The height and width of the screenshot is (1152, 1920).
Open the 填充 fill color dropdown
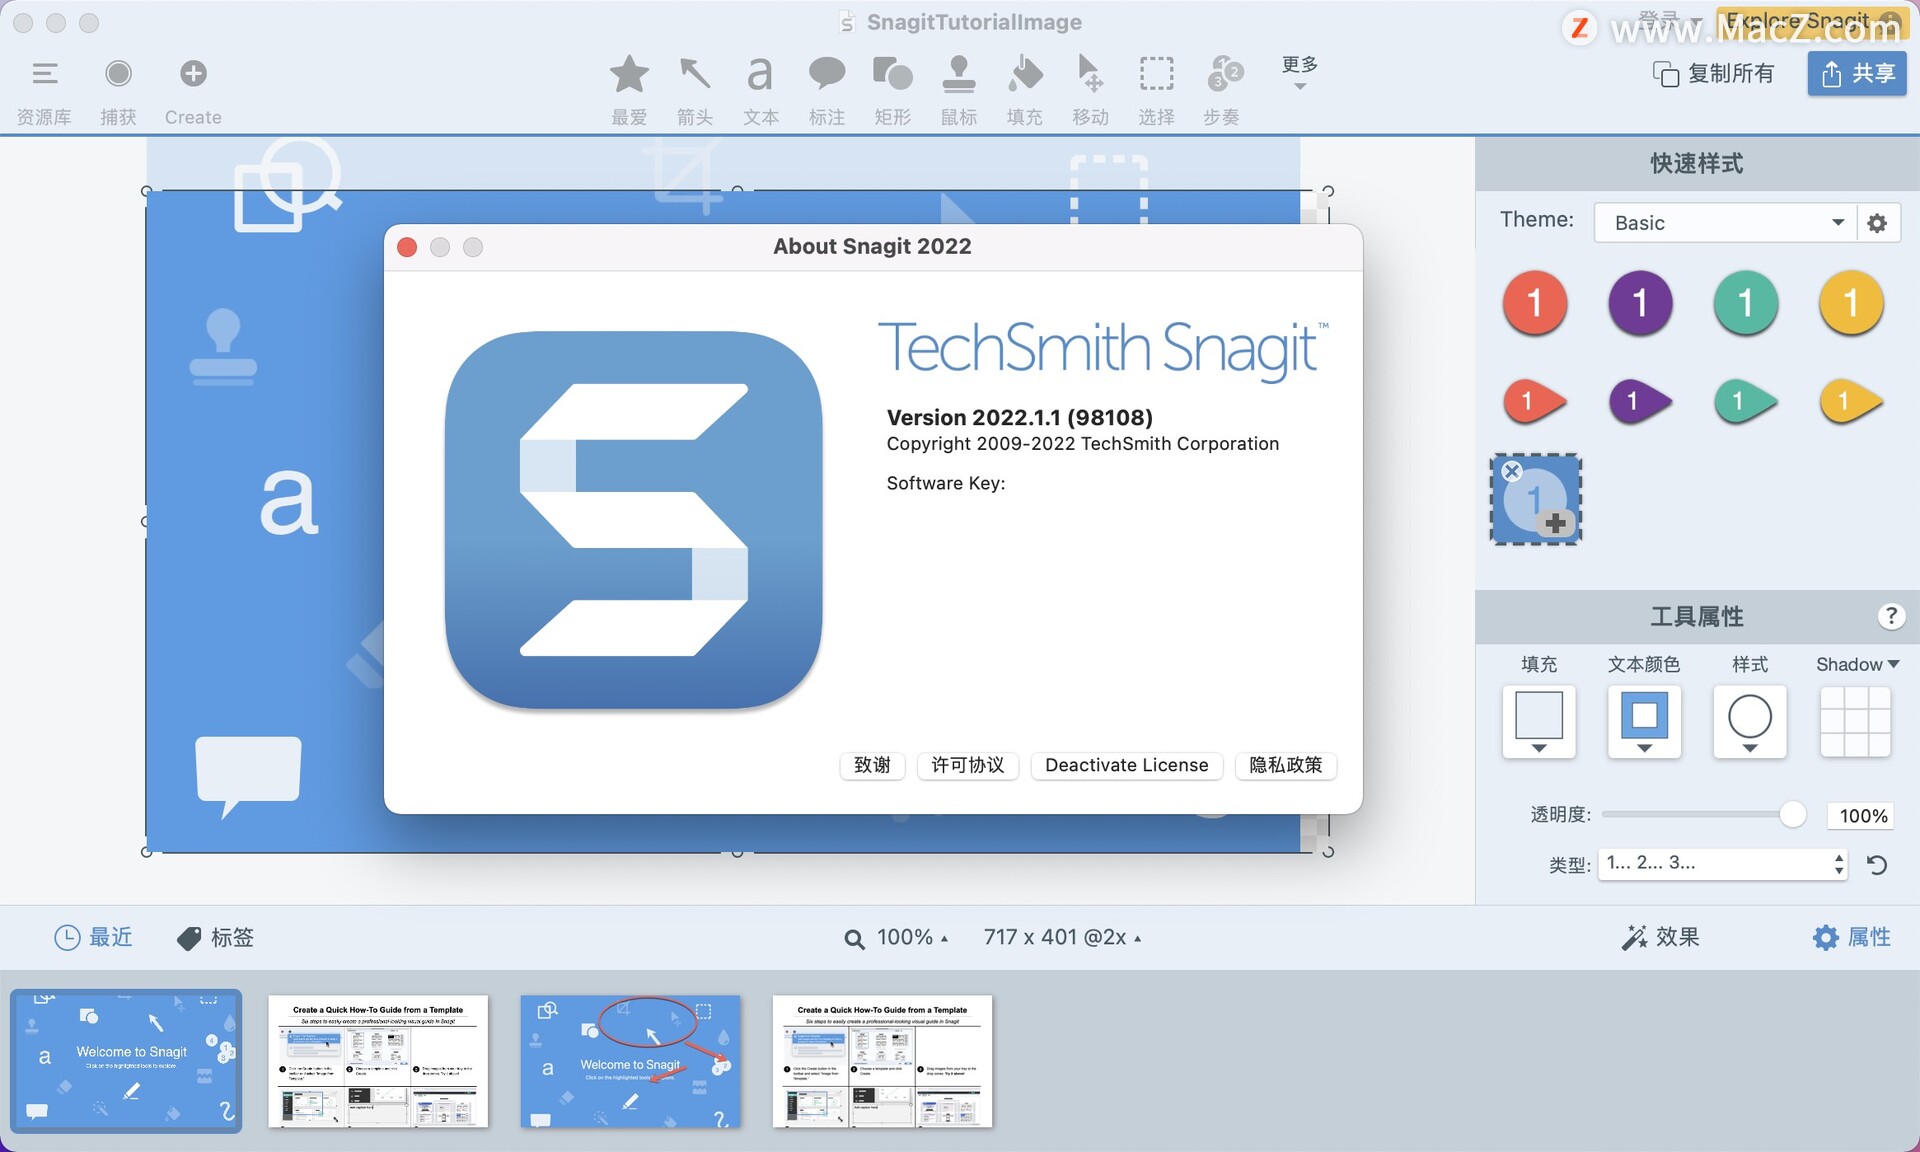tap(1539, 721)
